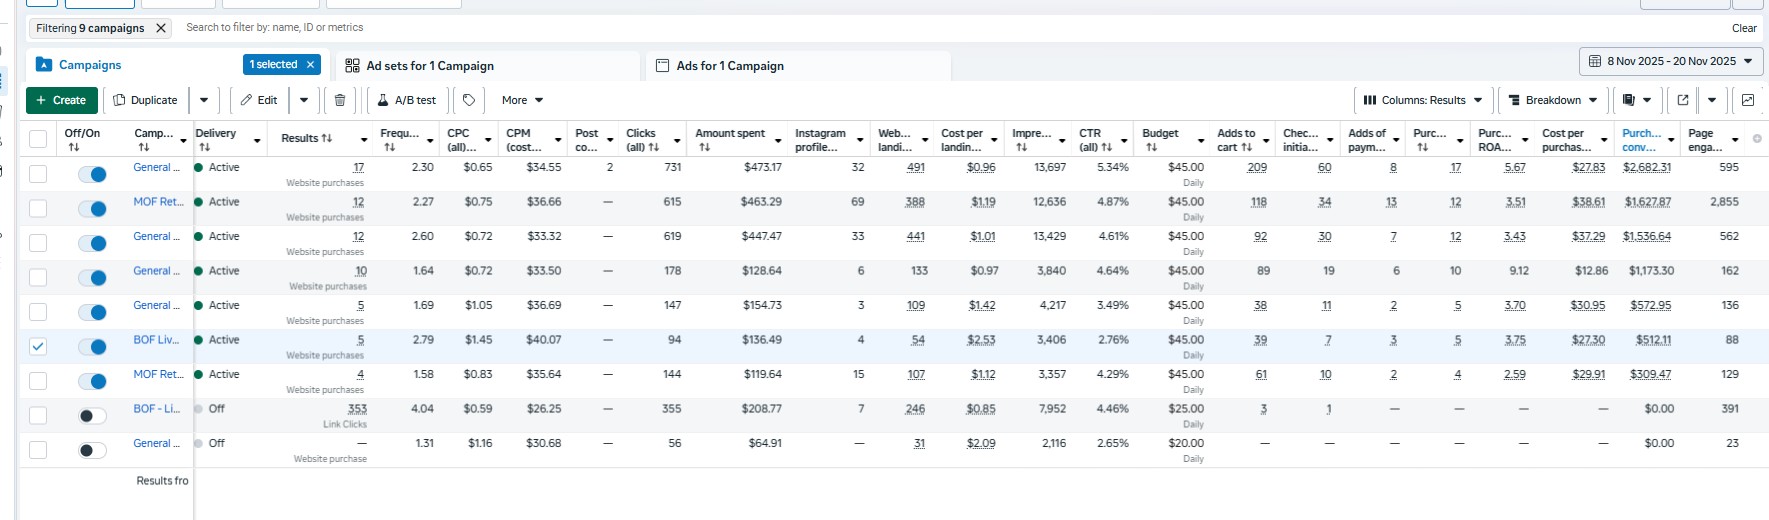Tick the select-all checkbox in table header

pos(38,139)
